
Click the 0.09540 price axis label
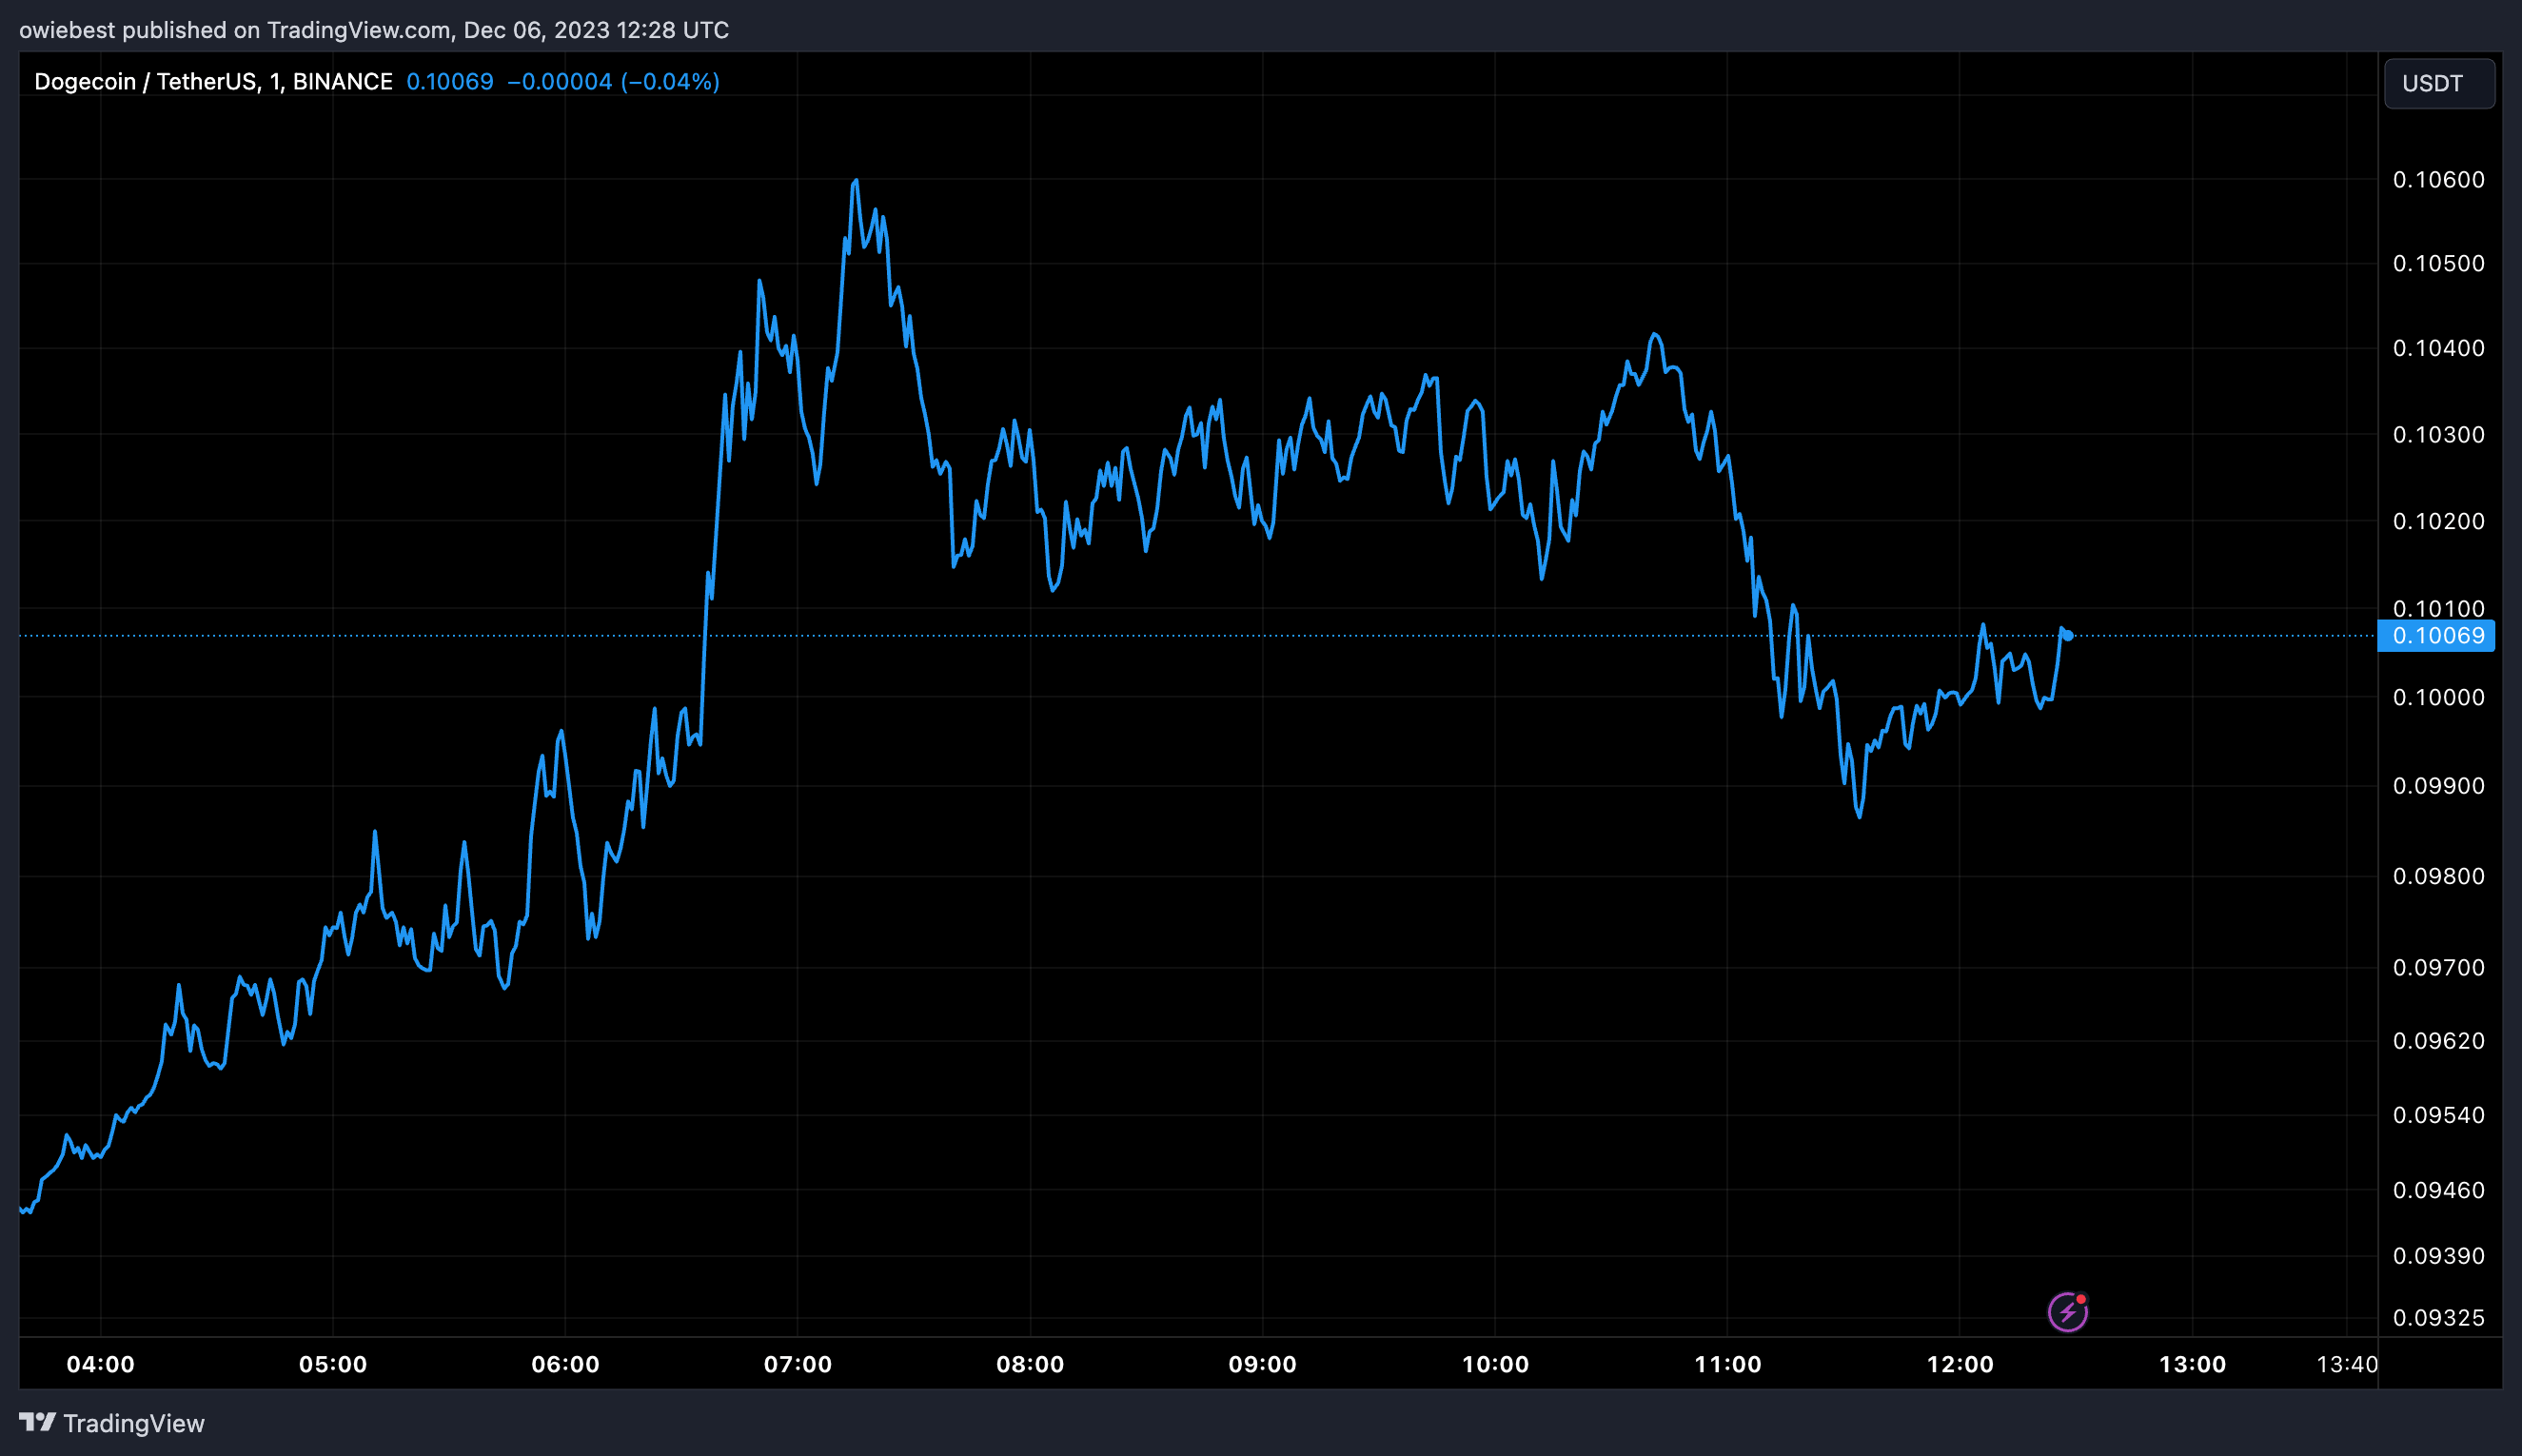2438,1115
